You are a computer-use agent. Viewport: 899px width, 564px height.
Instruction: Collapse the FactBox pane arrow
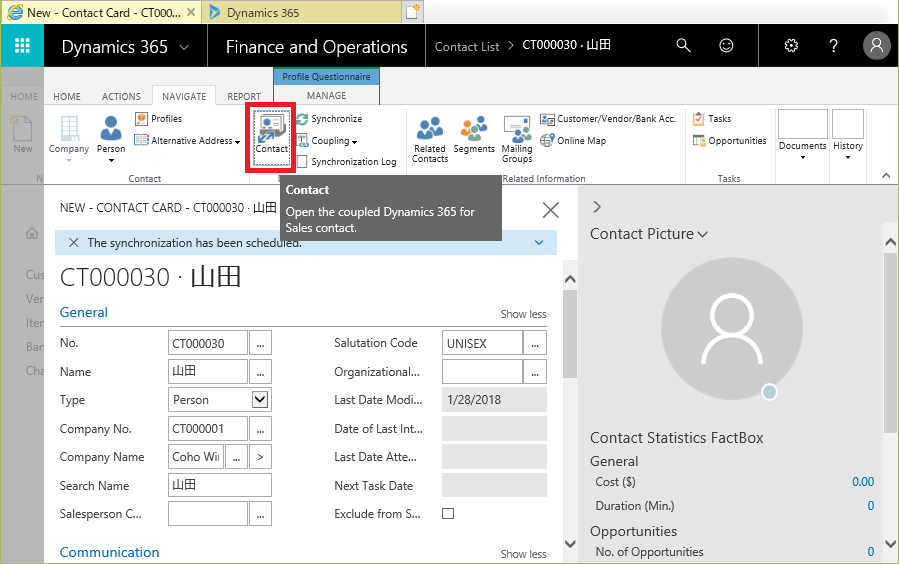[x=597, y=207]
